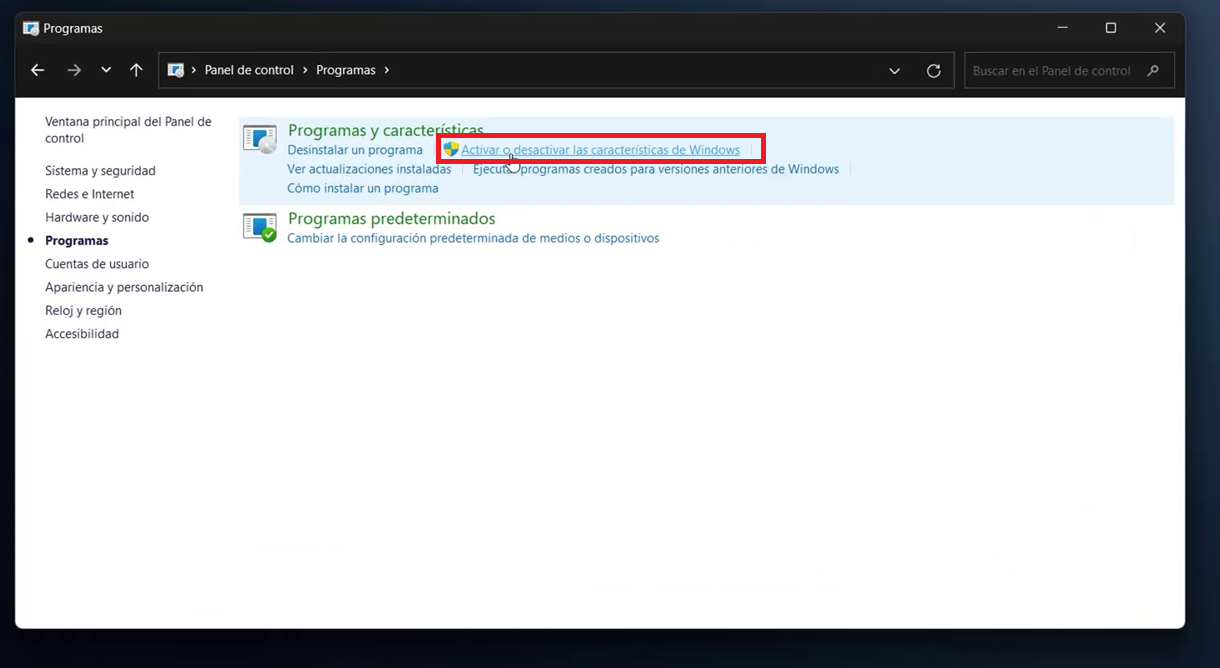
Task: Open Programas y características heading
Action: coord(386,130)
